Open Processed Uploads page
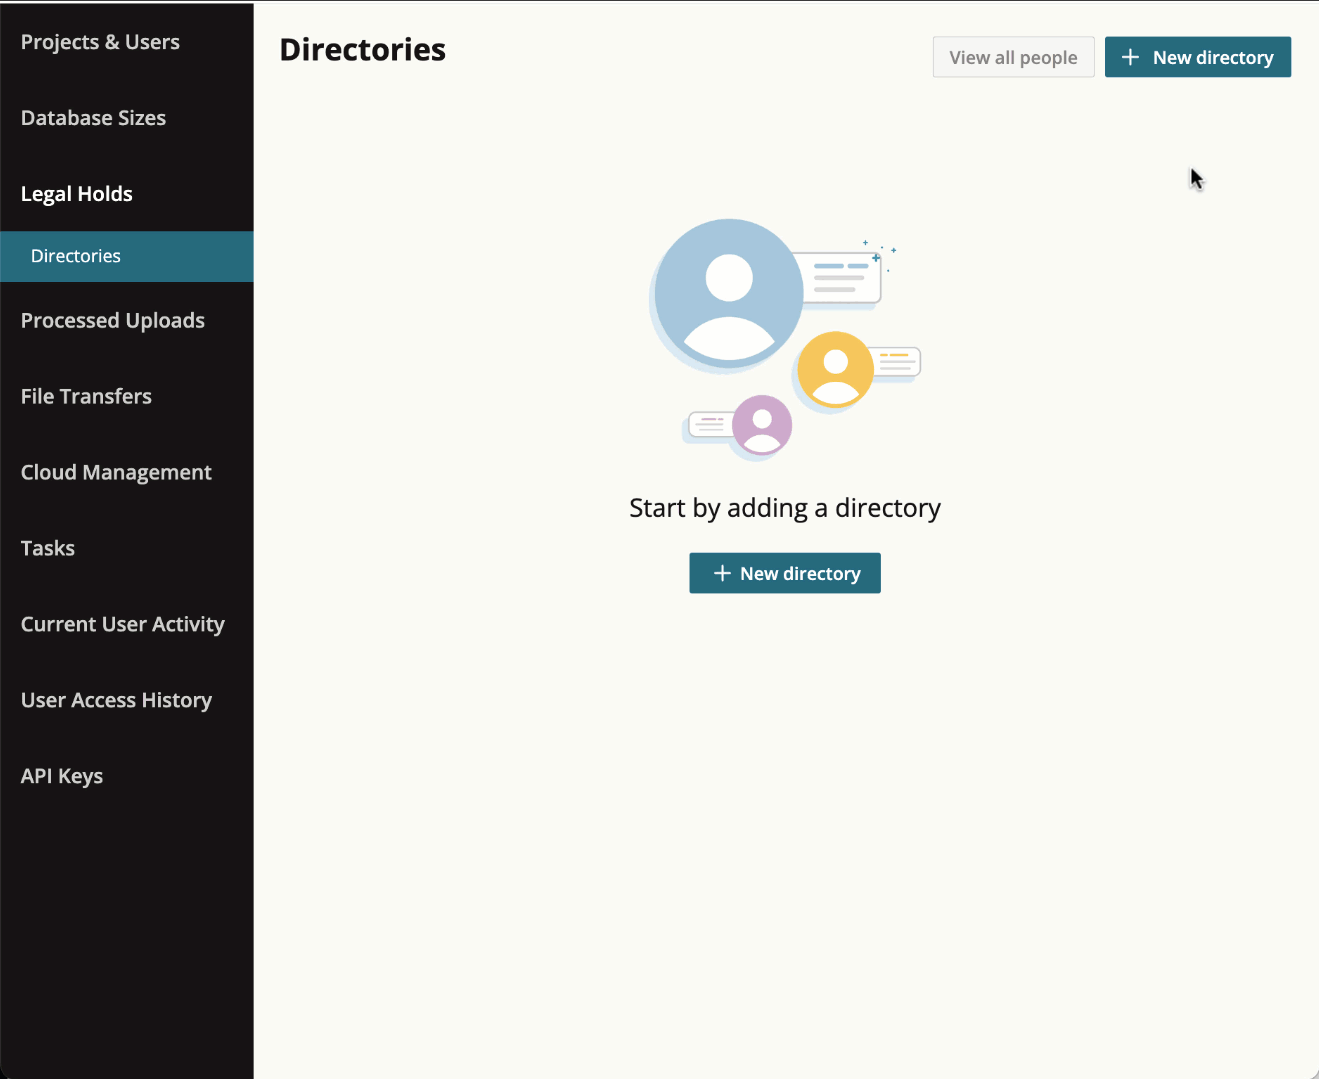Image resolution: width=1319 pixels, height=1079 pixels. pos(113,320)
